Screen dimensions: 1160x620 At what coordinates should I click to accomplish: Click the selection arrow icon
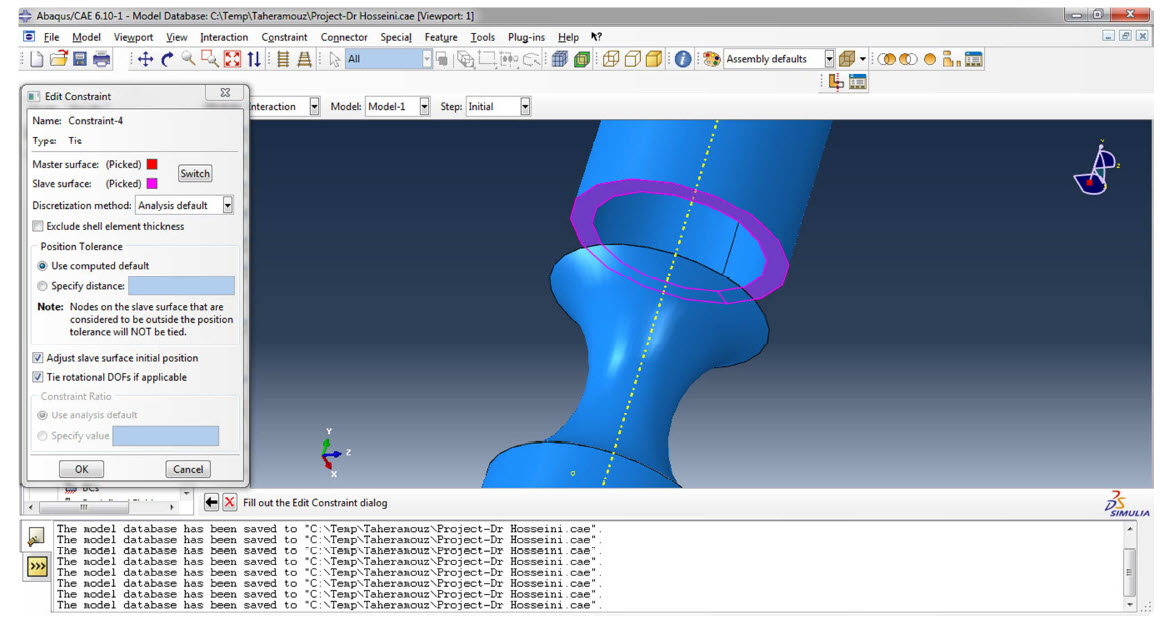(x=334, y=59)
